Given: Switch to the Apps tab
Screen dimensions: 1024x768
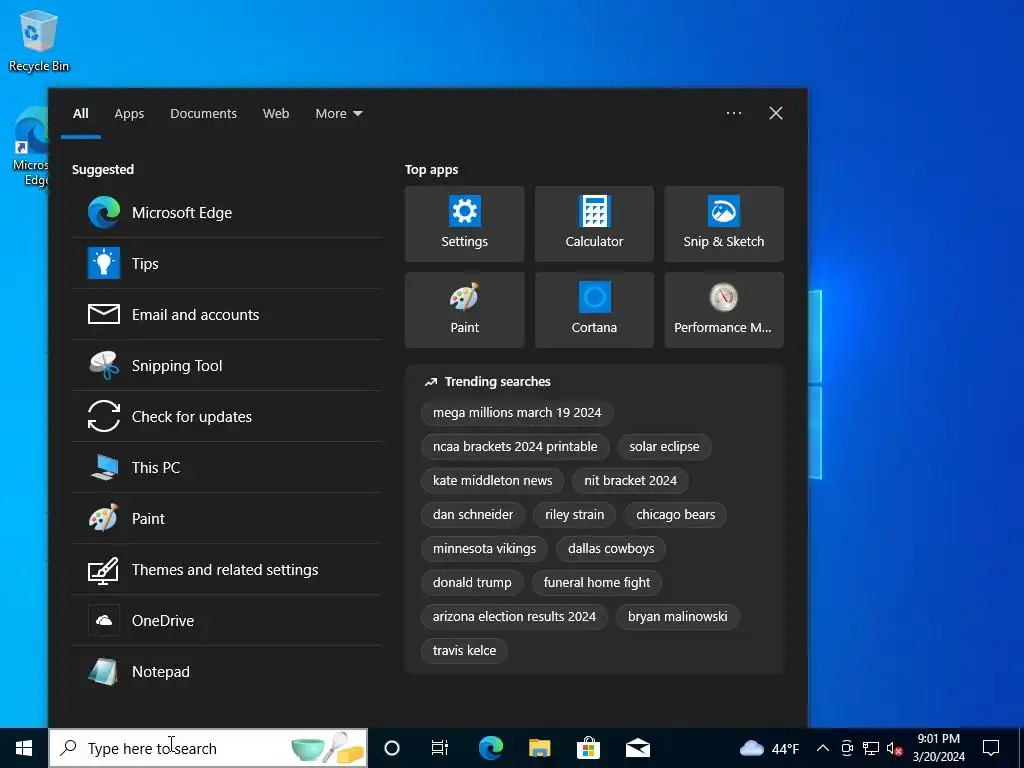Looking at the screenshot, I should coord(129,114).
